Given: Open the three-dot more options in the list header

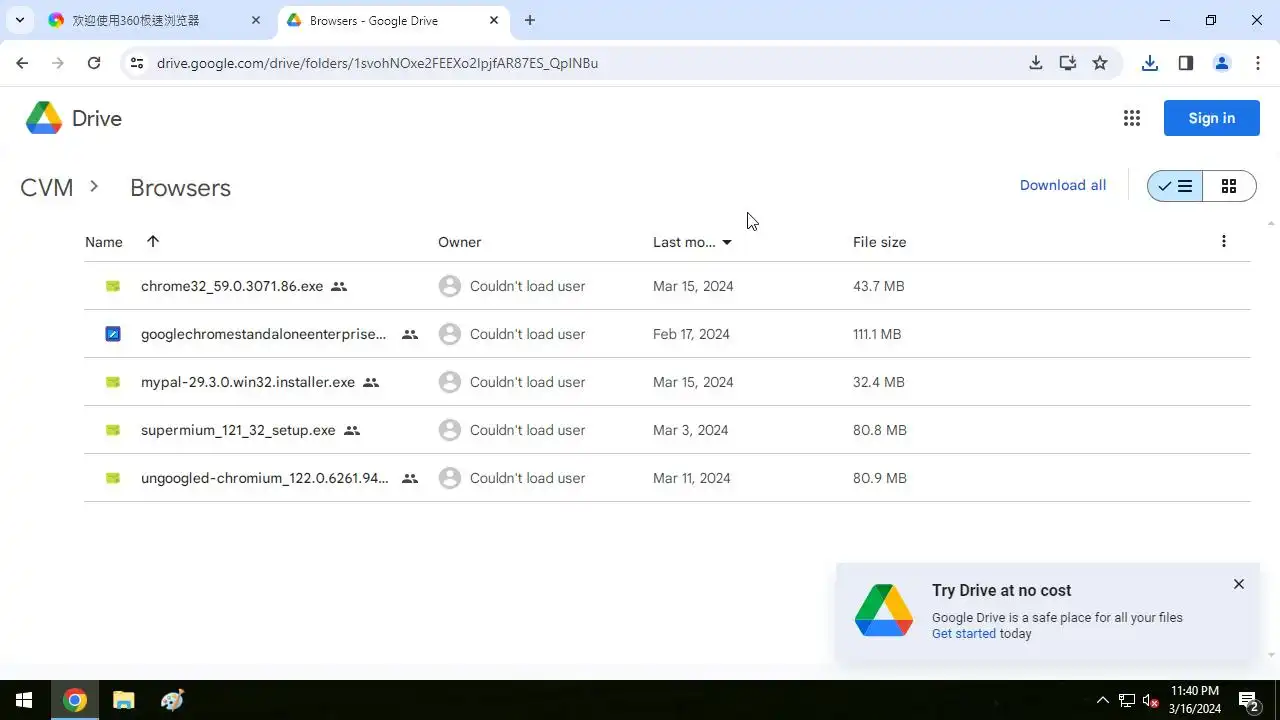Looking at the screenshot, I should (1224, 241).
